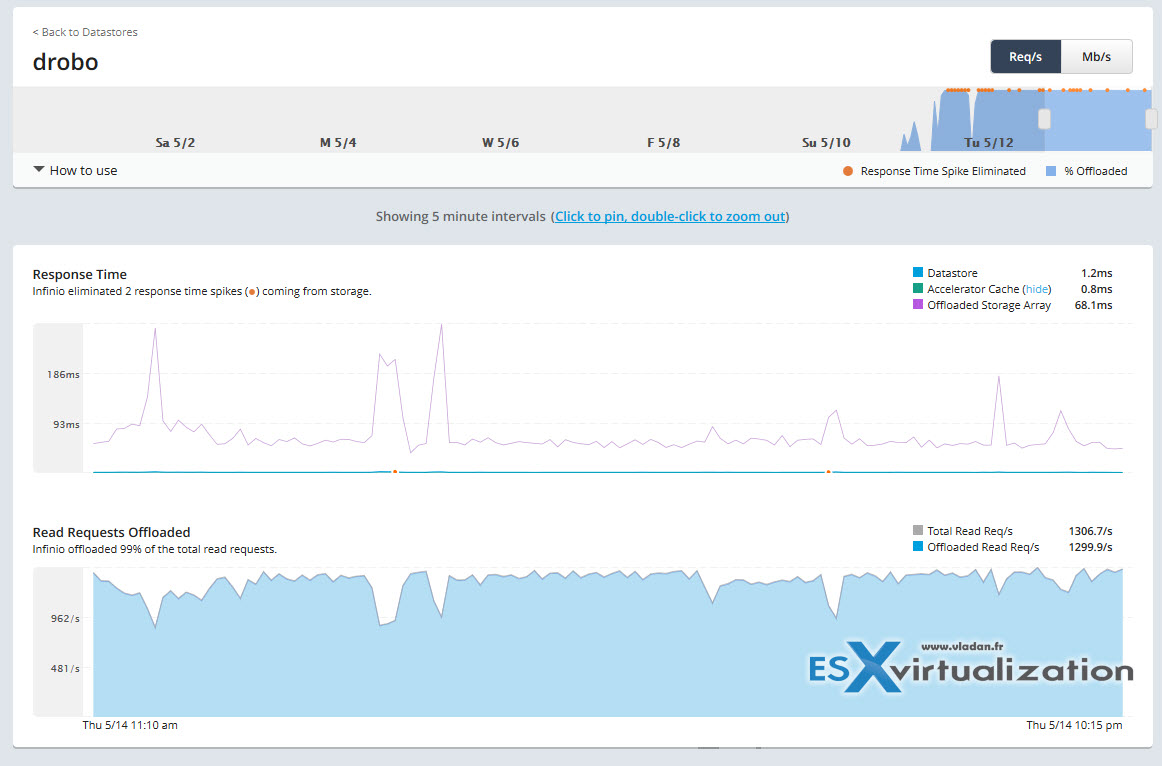Select Su 5/10 on the timeline
This screenshot has height=766, width=1162.
pos(826,142)
